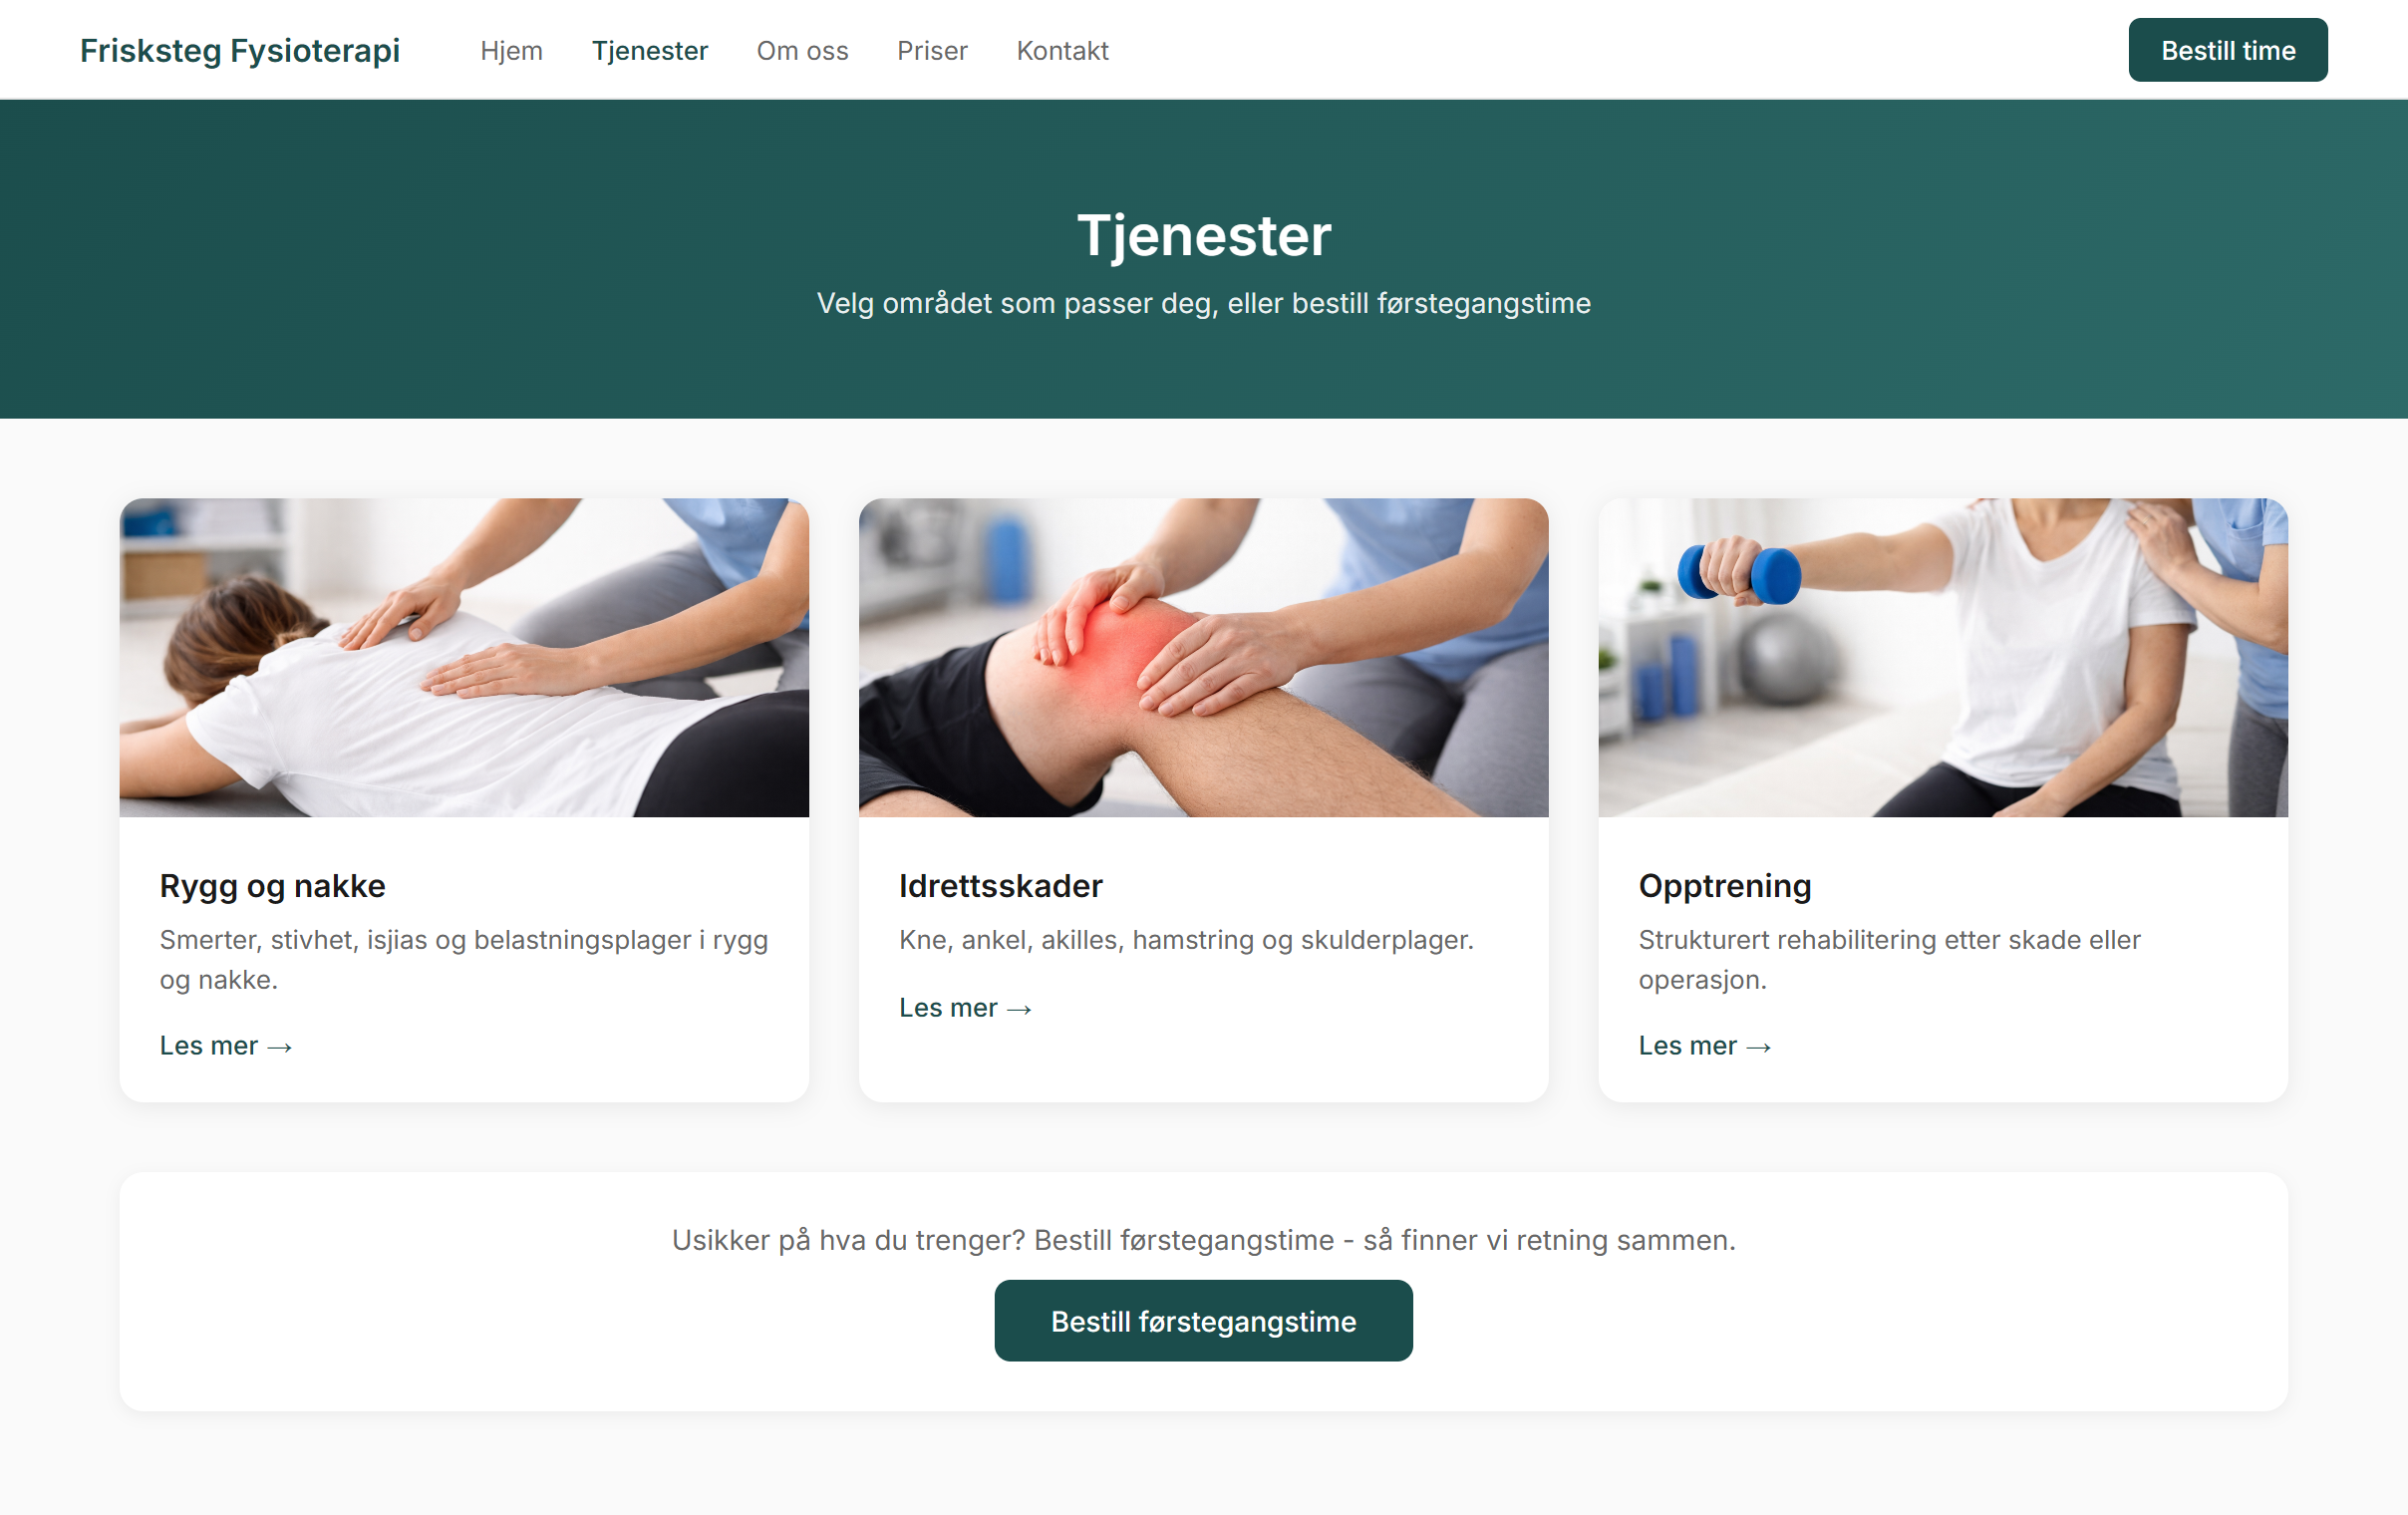Go to the Hjem page
Screen dimensions: 2408x1515
(511, 50)
